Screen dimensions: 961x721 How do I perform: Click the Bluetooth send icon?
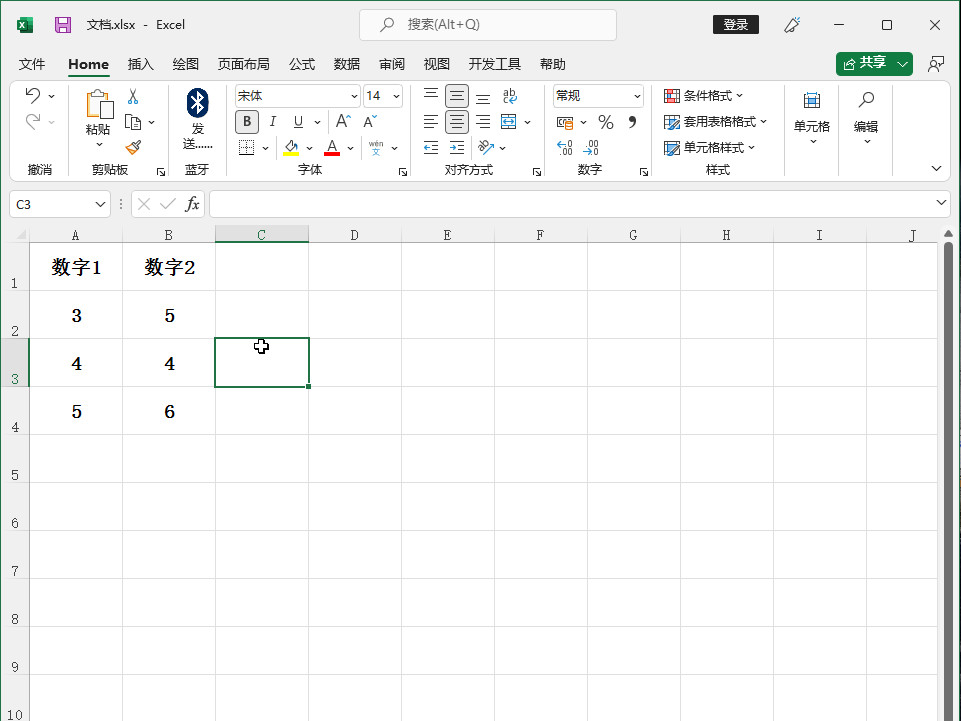pyautogui.click(x=198, y=102)
